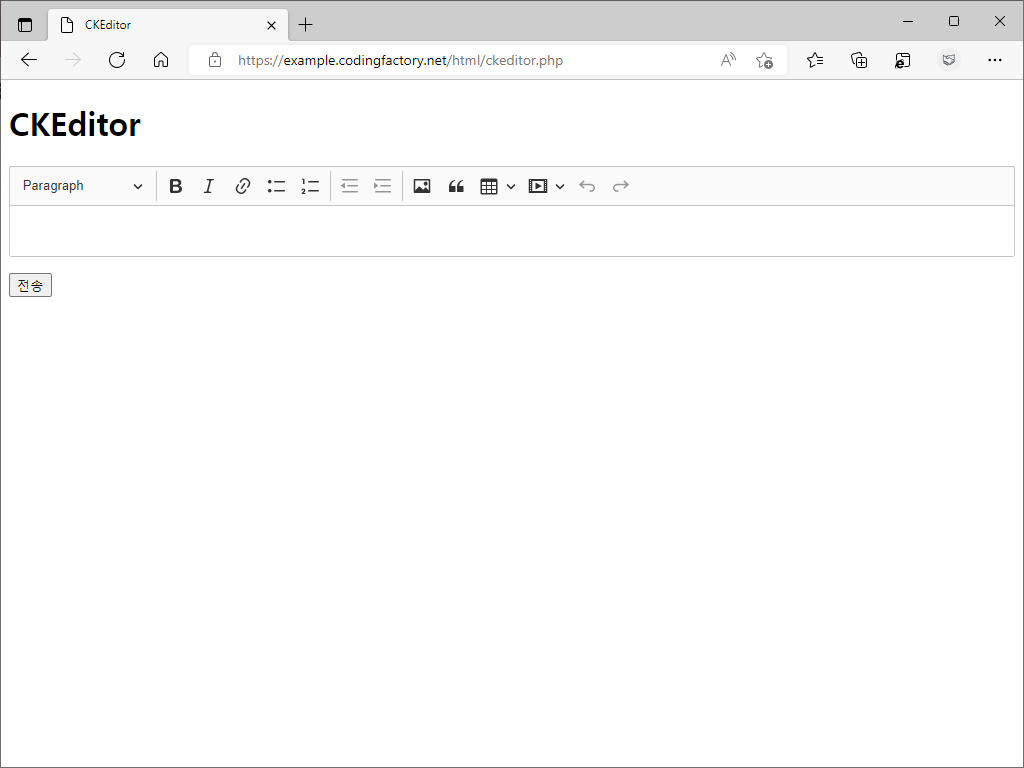This screenshot has width=1024, height=768.
Task: Toggle Italic formatting in the editor
Action: pos(208,186)
